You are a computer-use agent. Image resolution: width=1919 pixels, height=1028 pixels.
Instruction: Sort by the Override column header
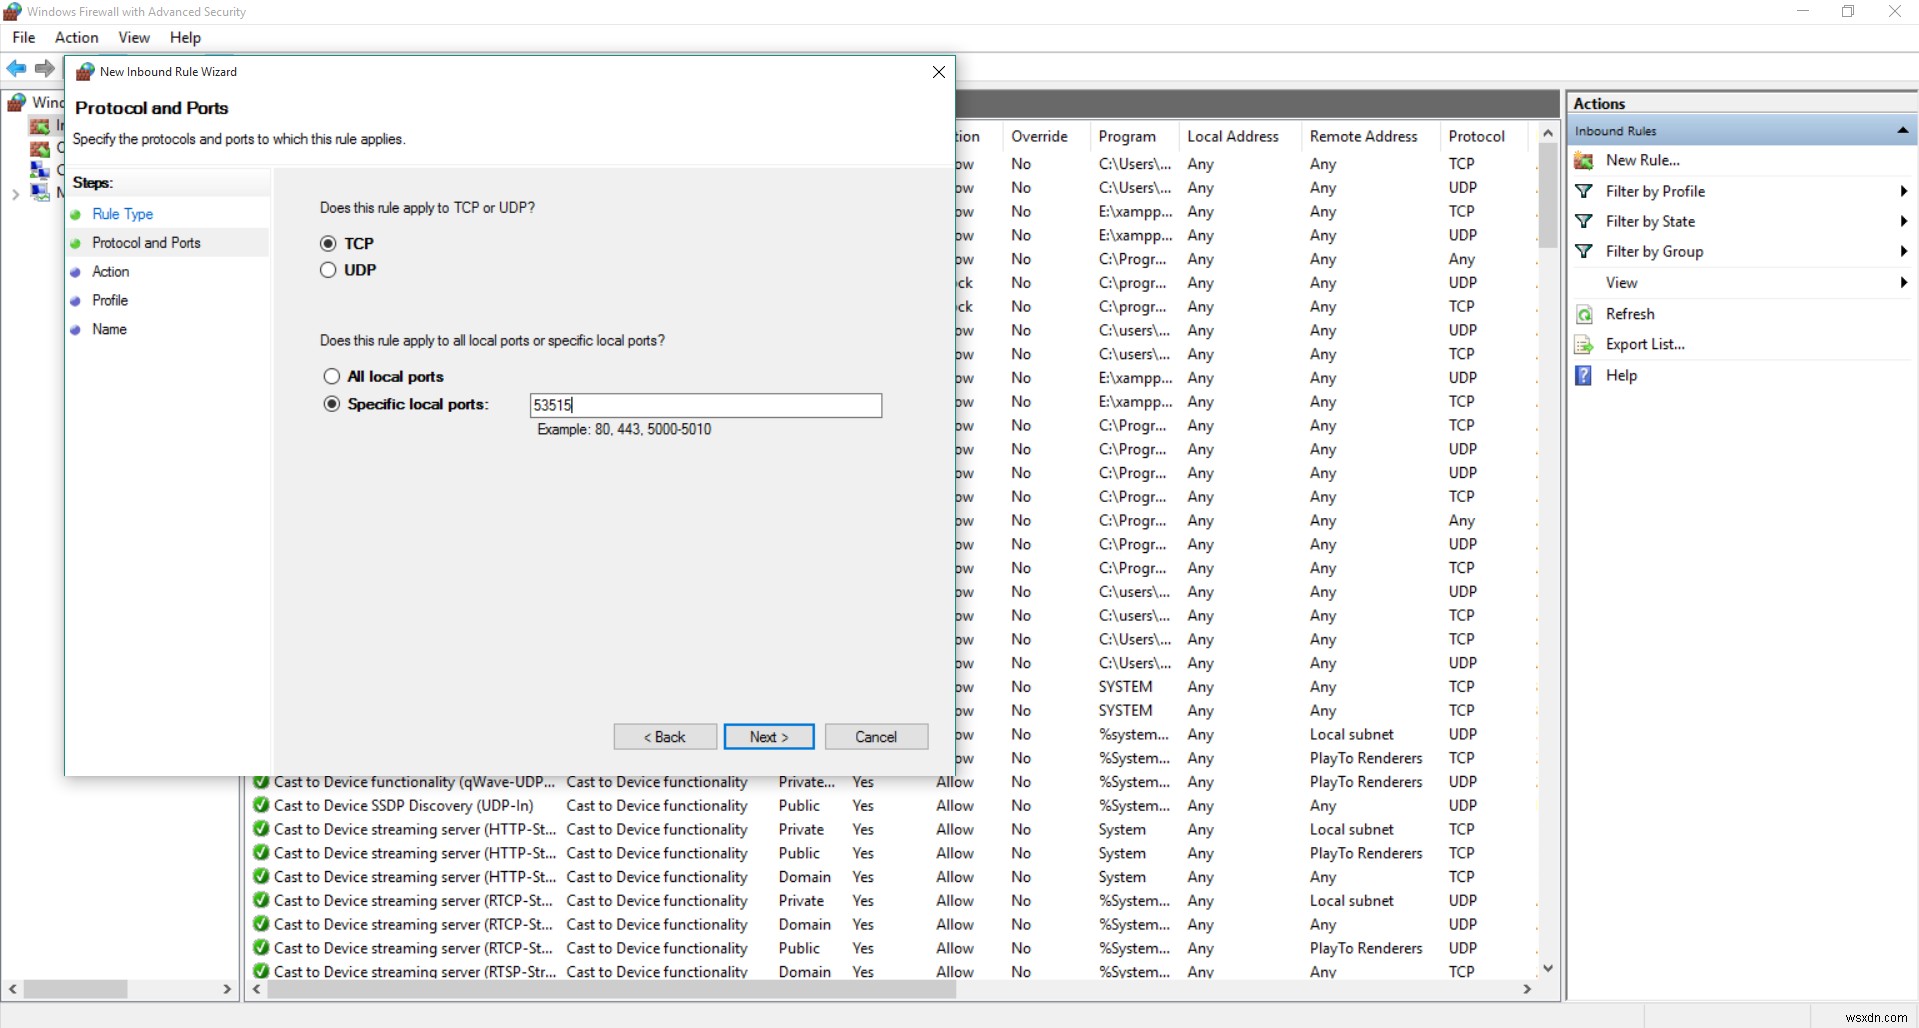tap(1039, 136)
